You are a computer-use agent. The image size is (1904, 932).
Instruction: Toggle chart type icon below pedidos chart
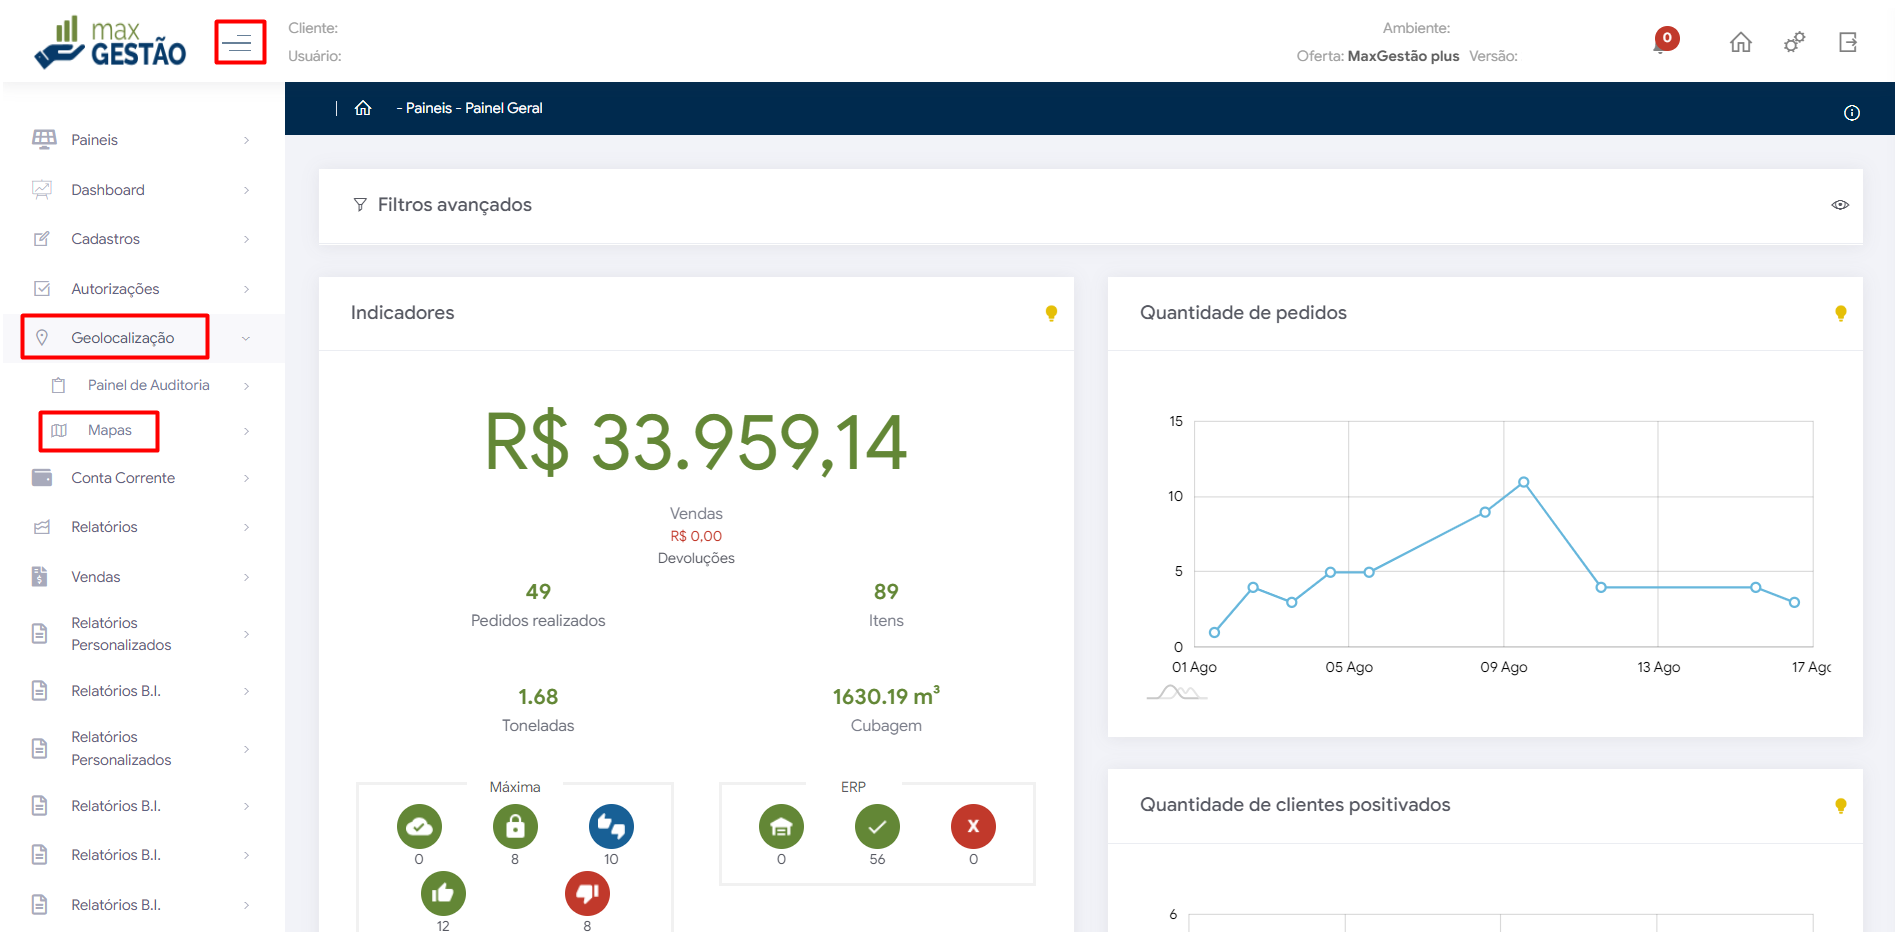(1176, 692)
